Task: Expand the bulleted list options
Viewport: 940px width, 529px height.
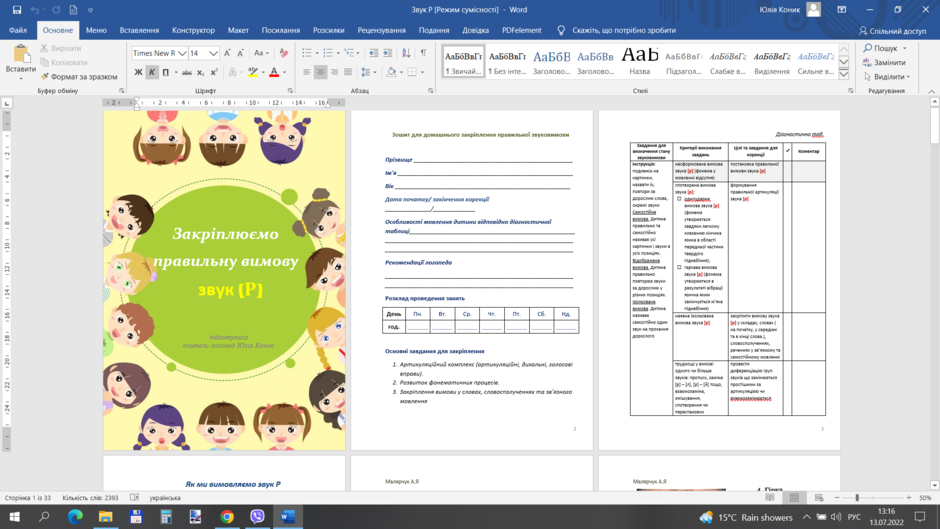Action: click(x=317, y=53)
